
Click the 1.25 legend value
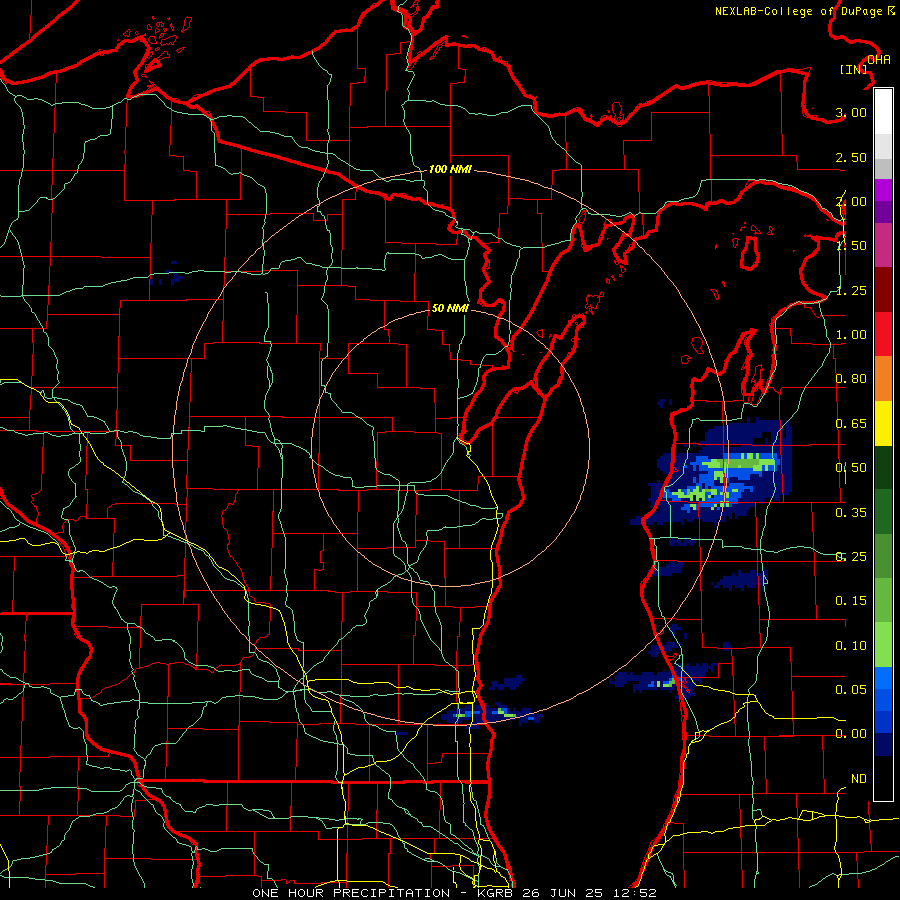click(x=851, y=290)
